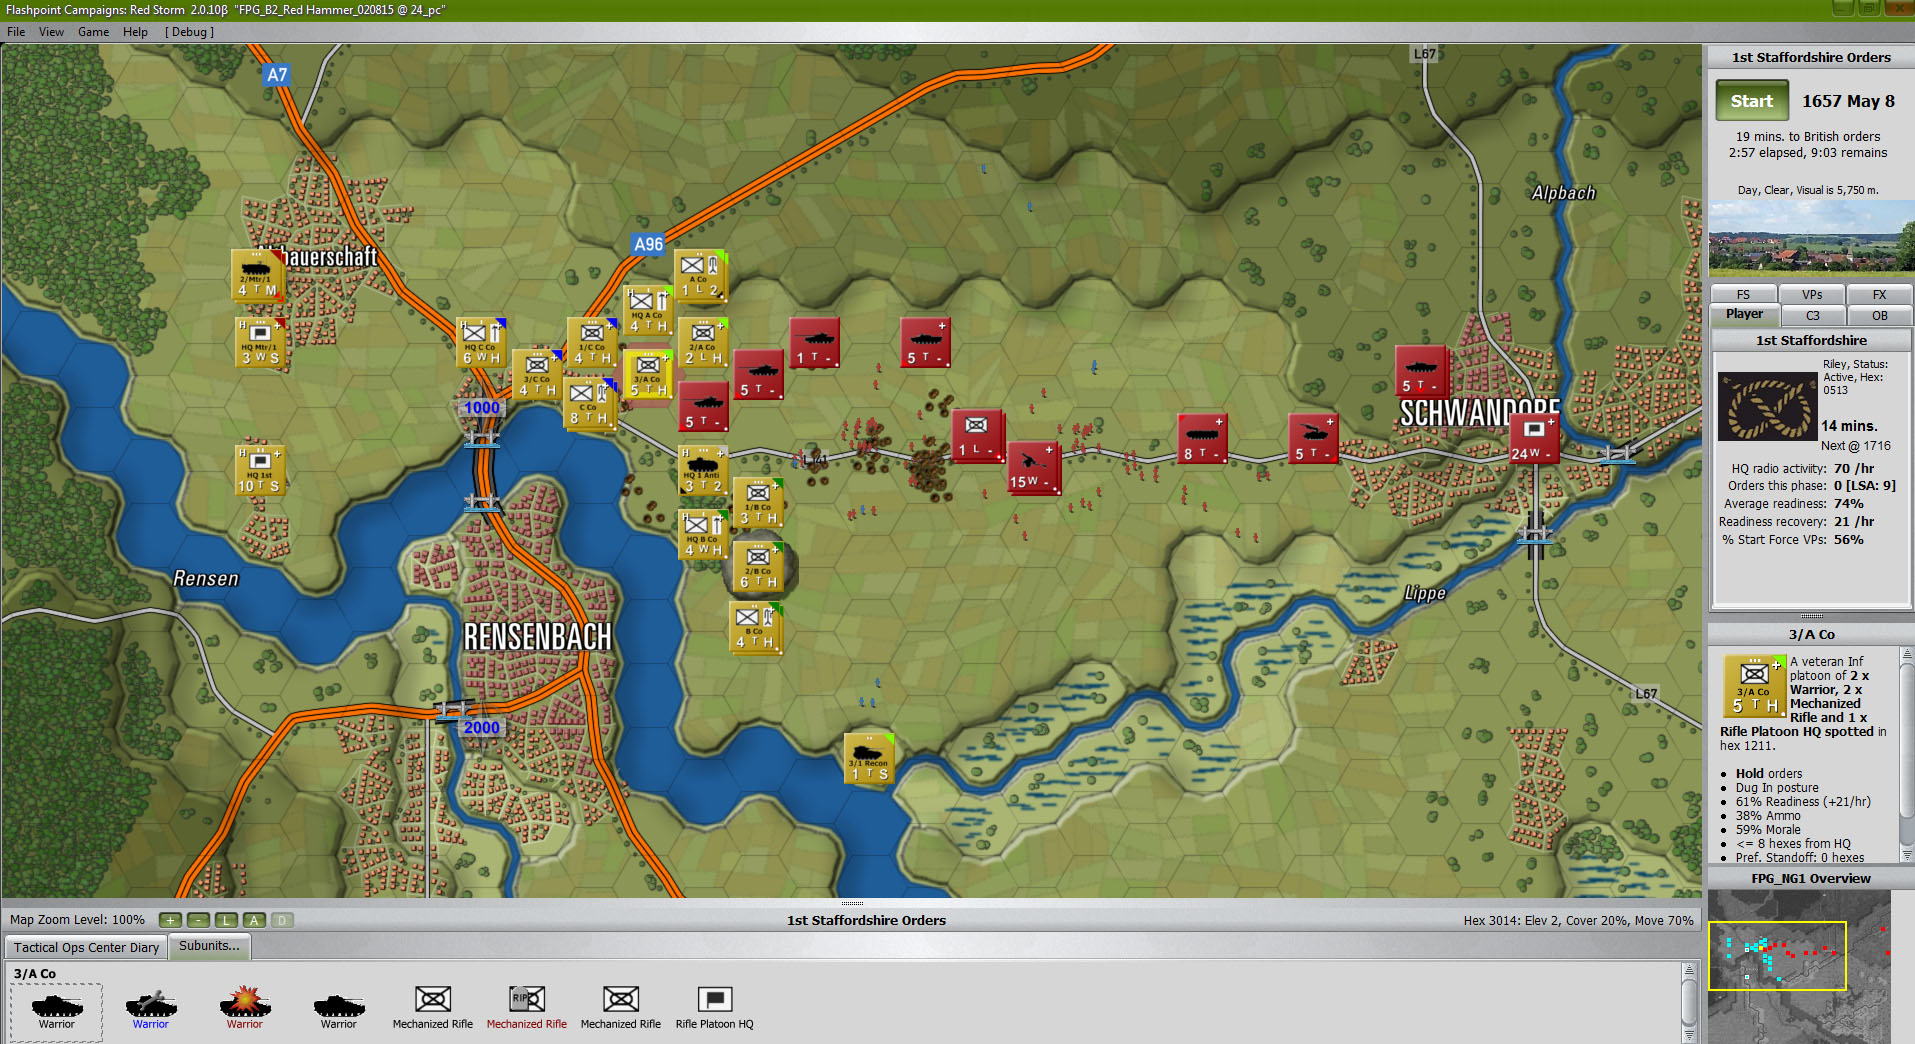Select the Warrior subunit with repair wrench icon
This screenshot has width=1915, height=1044.
point(150,1005)
